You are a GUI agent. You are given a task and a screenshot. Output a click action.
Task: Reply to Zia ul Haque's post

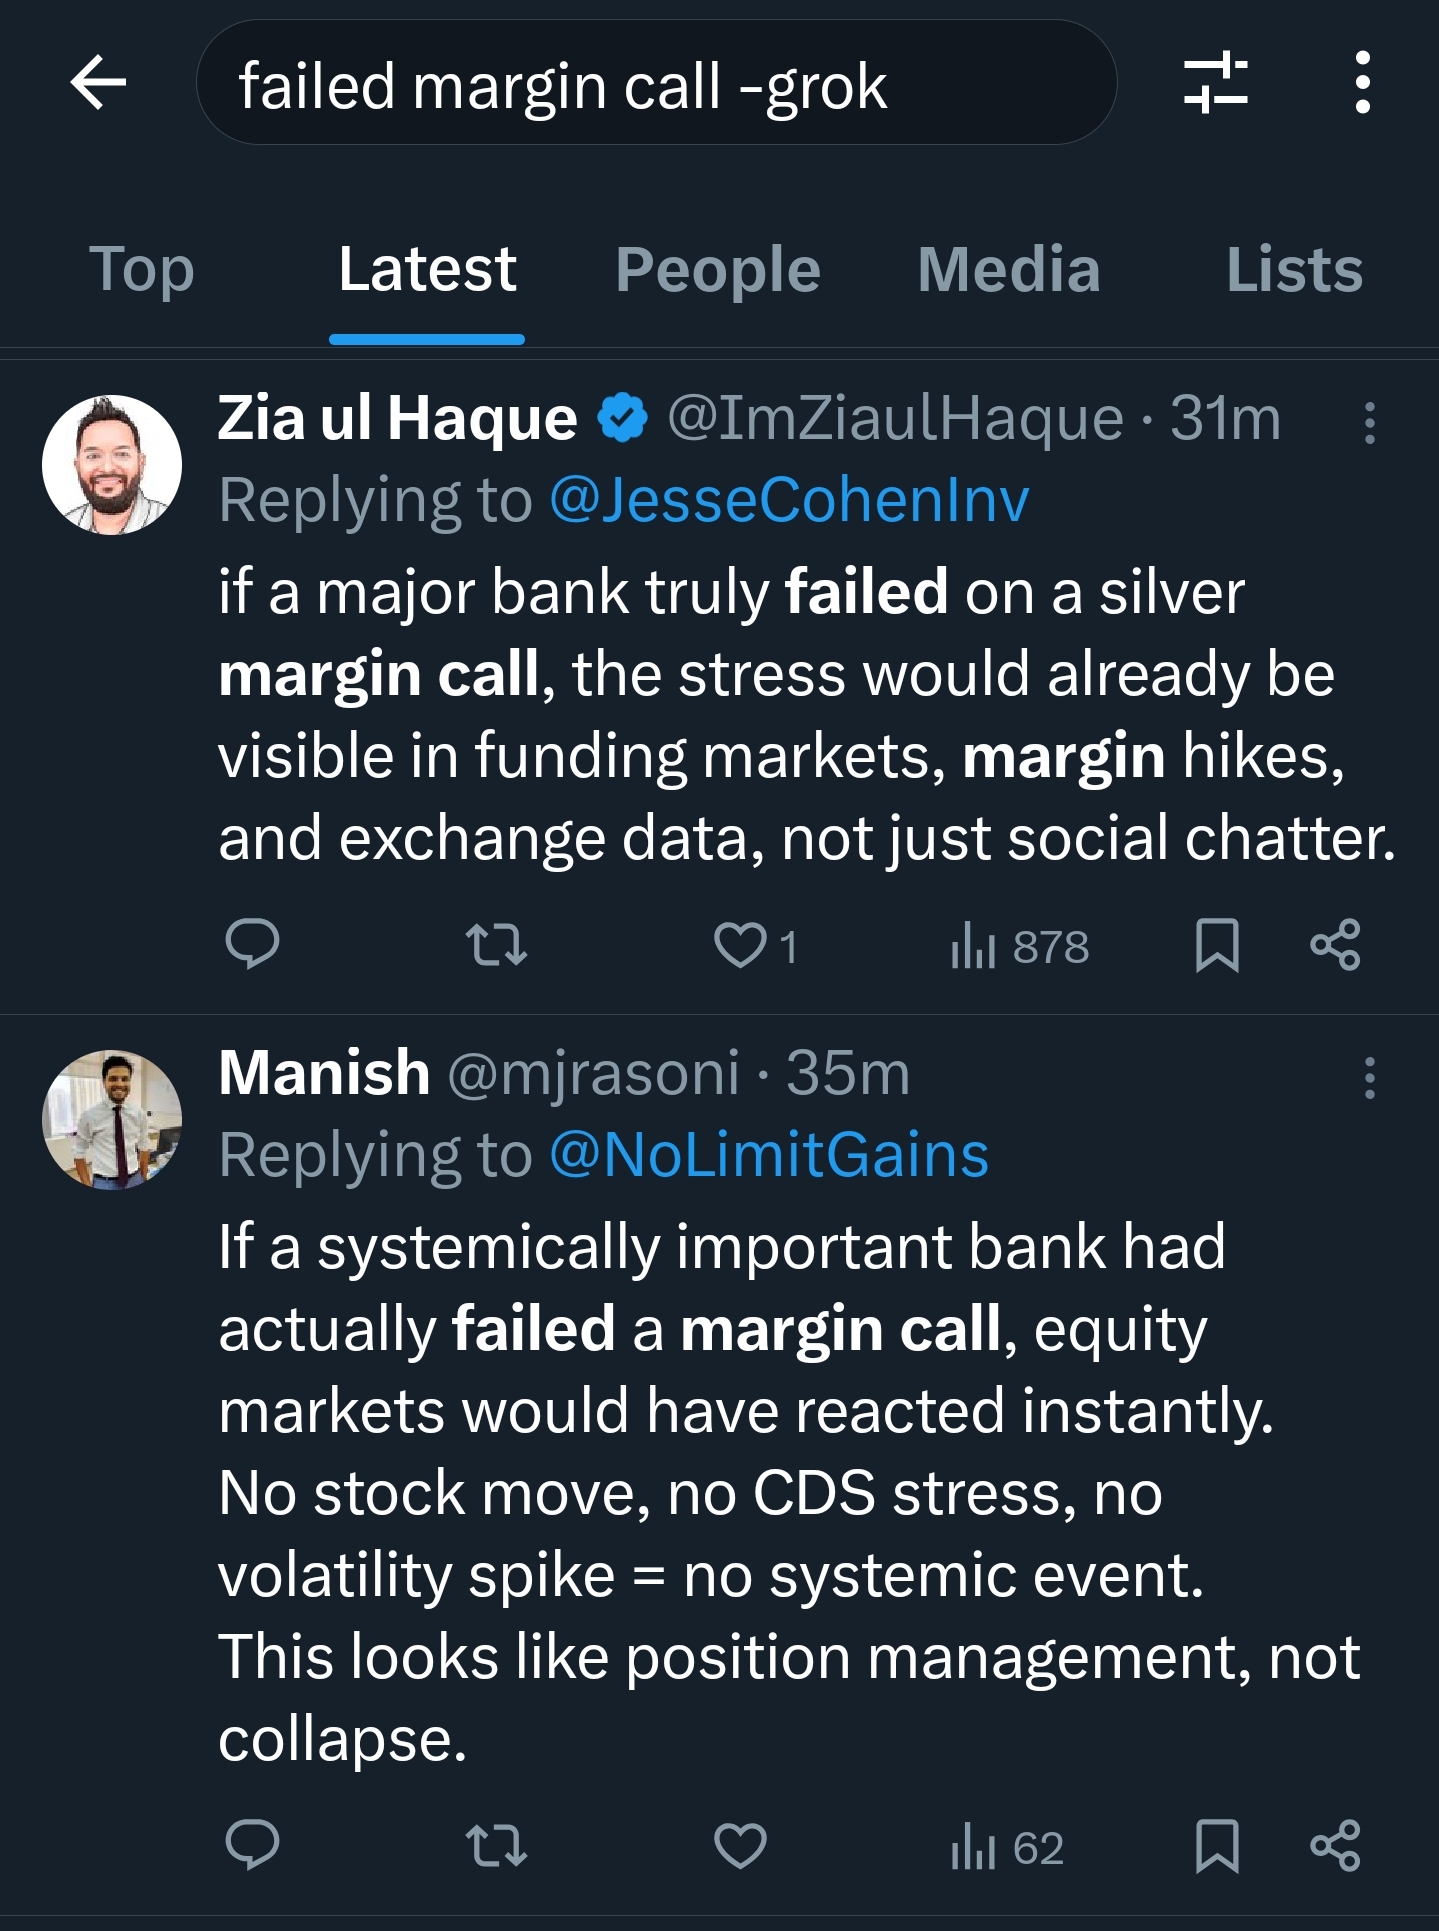click(252, 944)
